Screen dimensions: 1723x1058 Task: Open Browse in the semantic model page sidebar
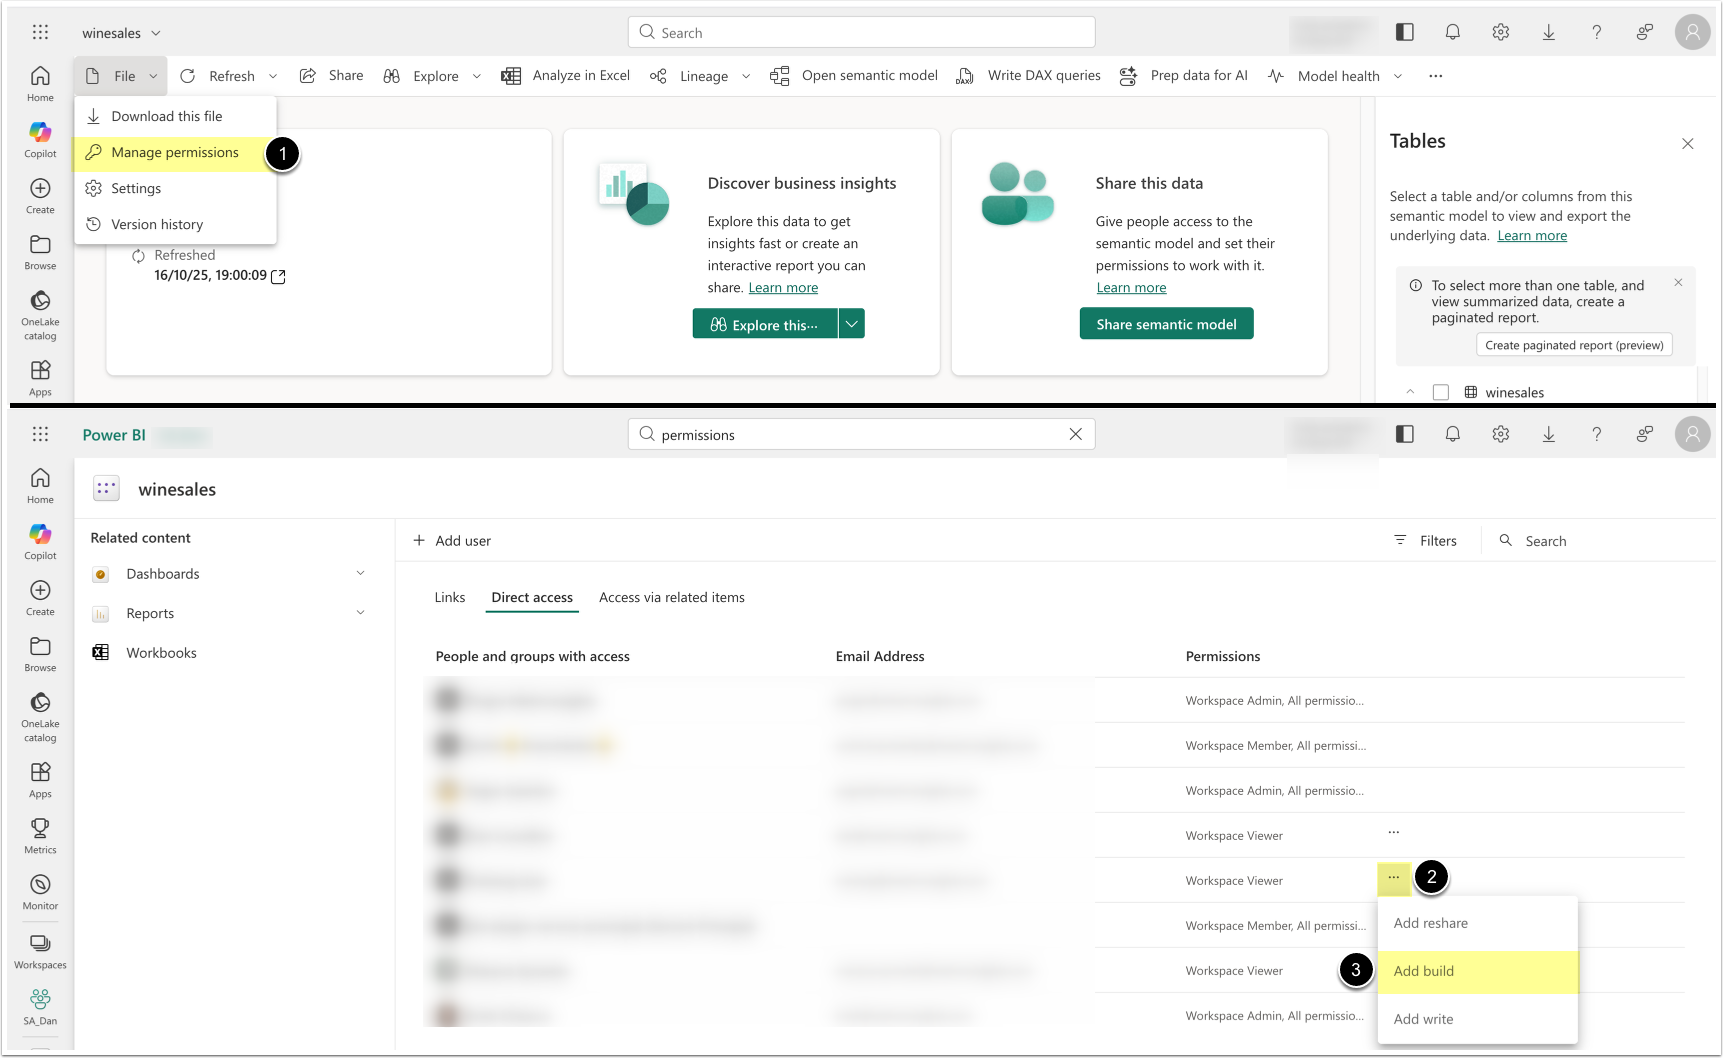tap(40, 252)
